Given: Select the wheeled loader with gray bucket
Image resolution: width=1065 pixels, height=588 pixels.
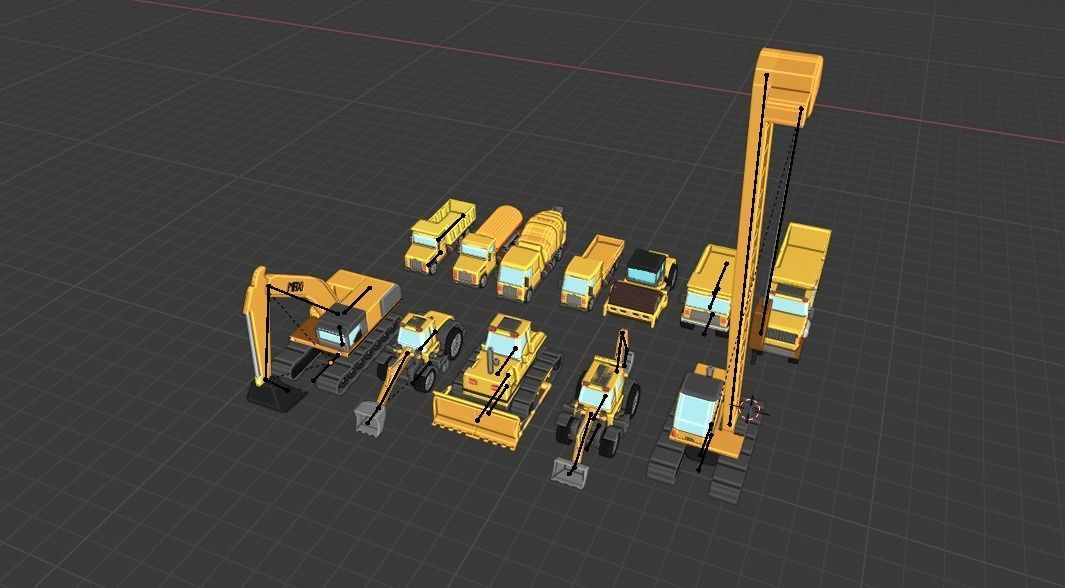Looking at the screenshot, I should (596, 408).
